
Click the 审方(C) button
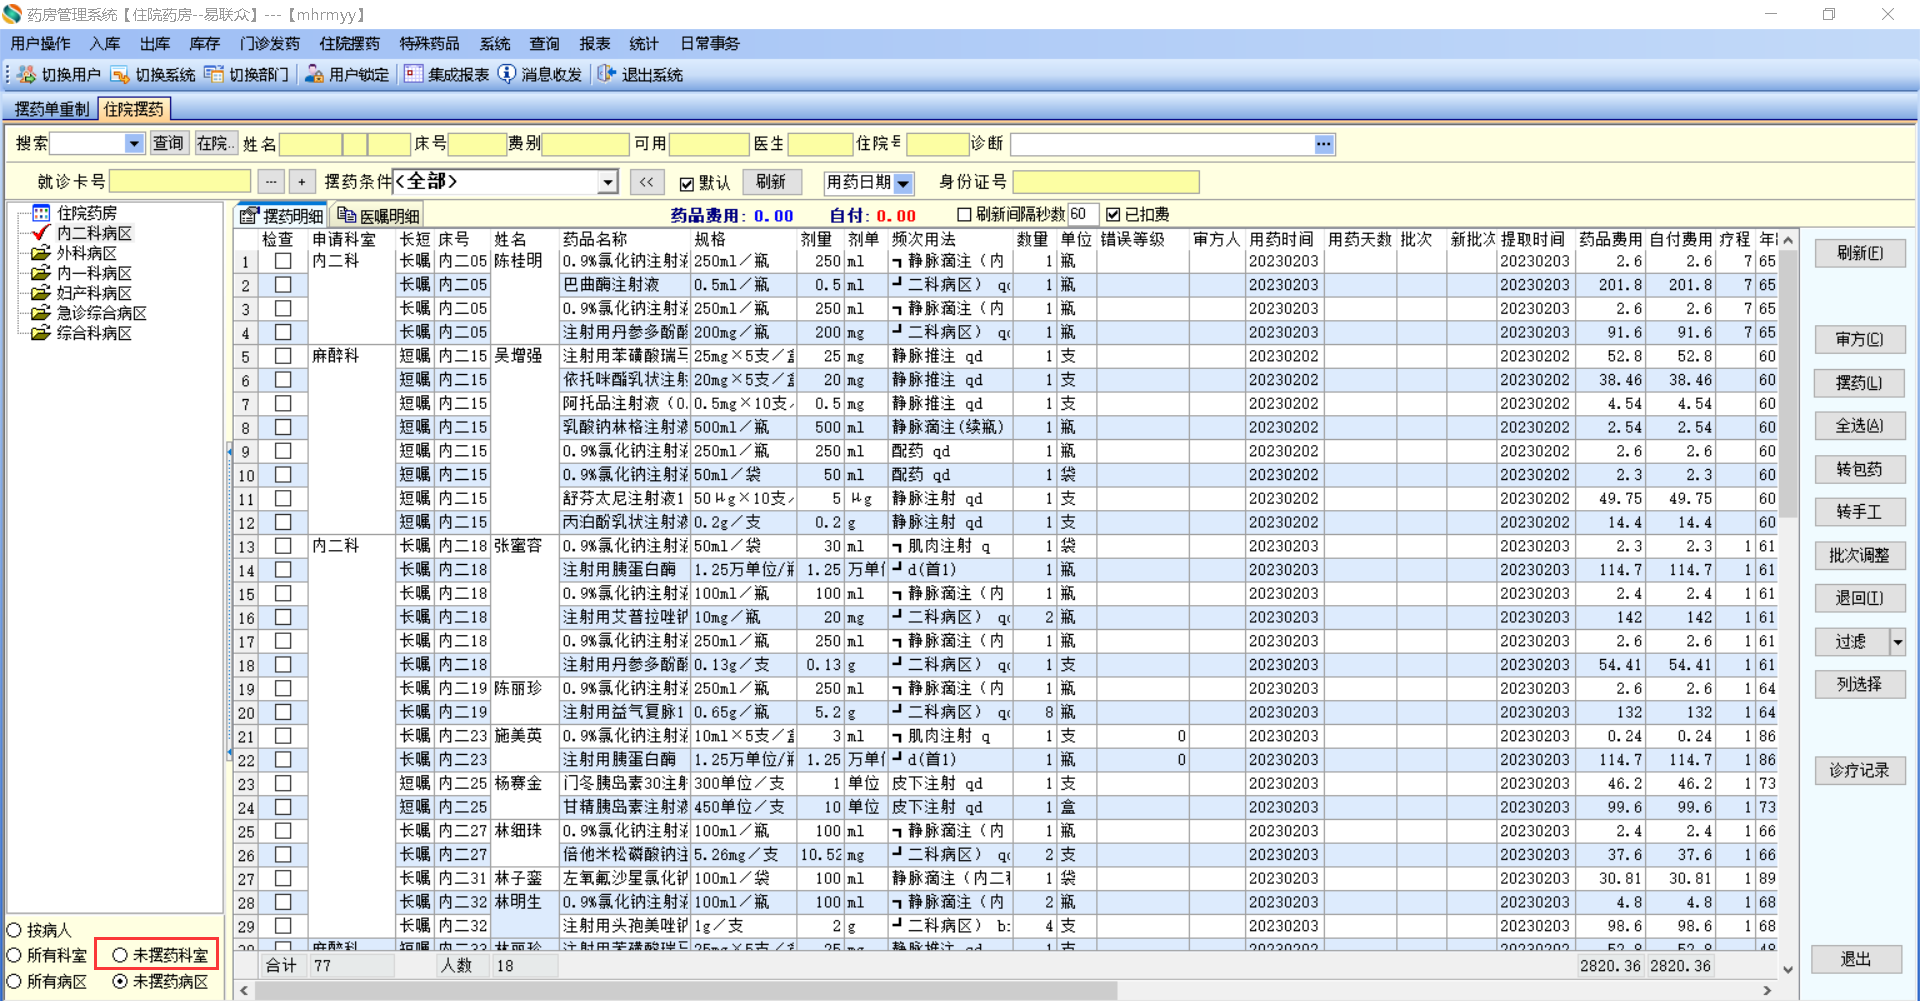[x=1860, y=340]
